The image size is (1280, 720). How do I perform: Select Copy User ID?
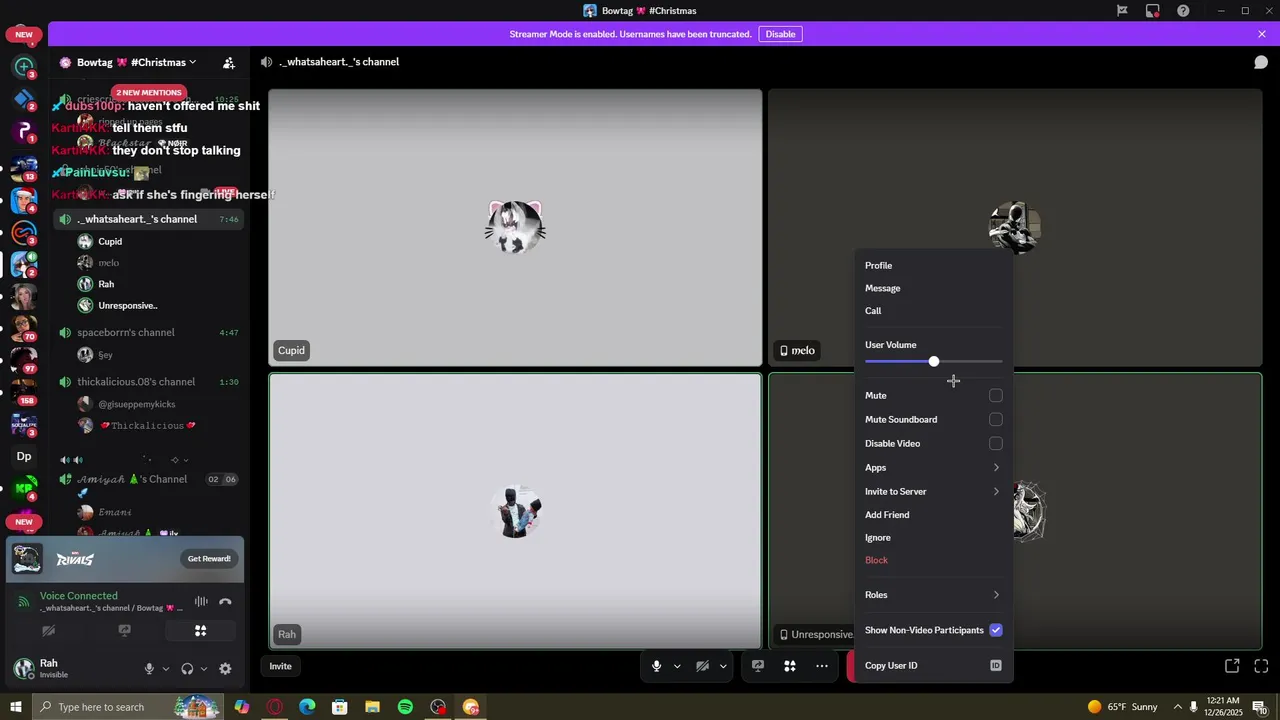(x=933, y=665)
